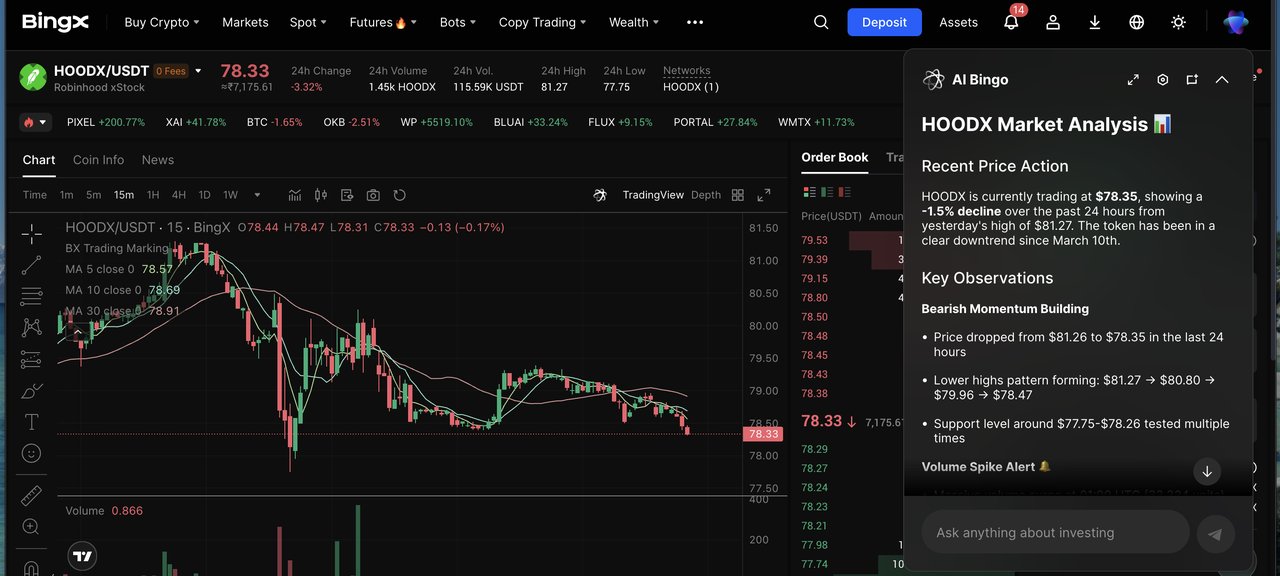Screen dimensions: 1280x576
Task: Expand the Futures dropdown menu
Action: pos(382,22)
